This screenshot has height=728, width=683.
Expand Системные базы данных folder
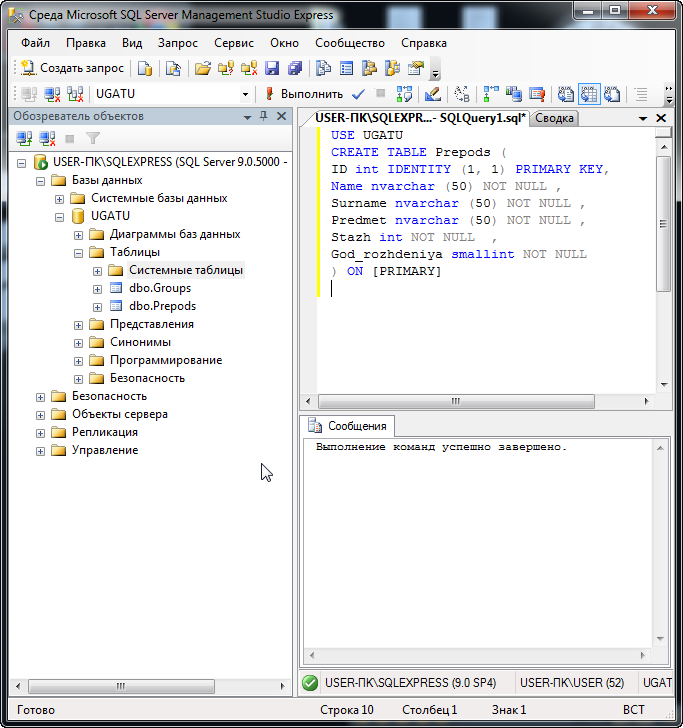[59, 199]
